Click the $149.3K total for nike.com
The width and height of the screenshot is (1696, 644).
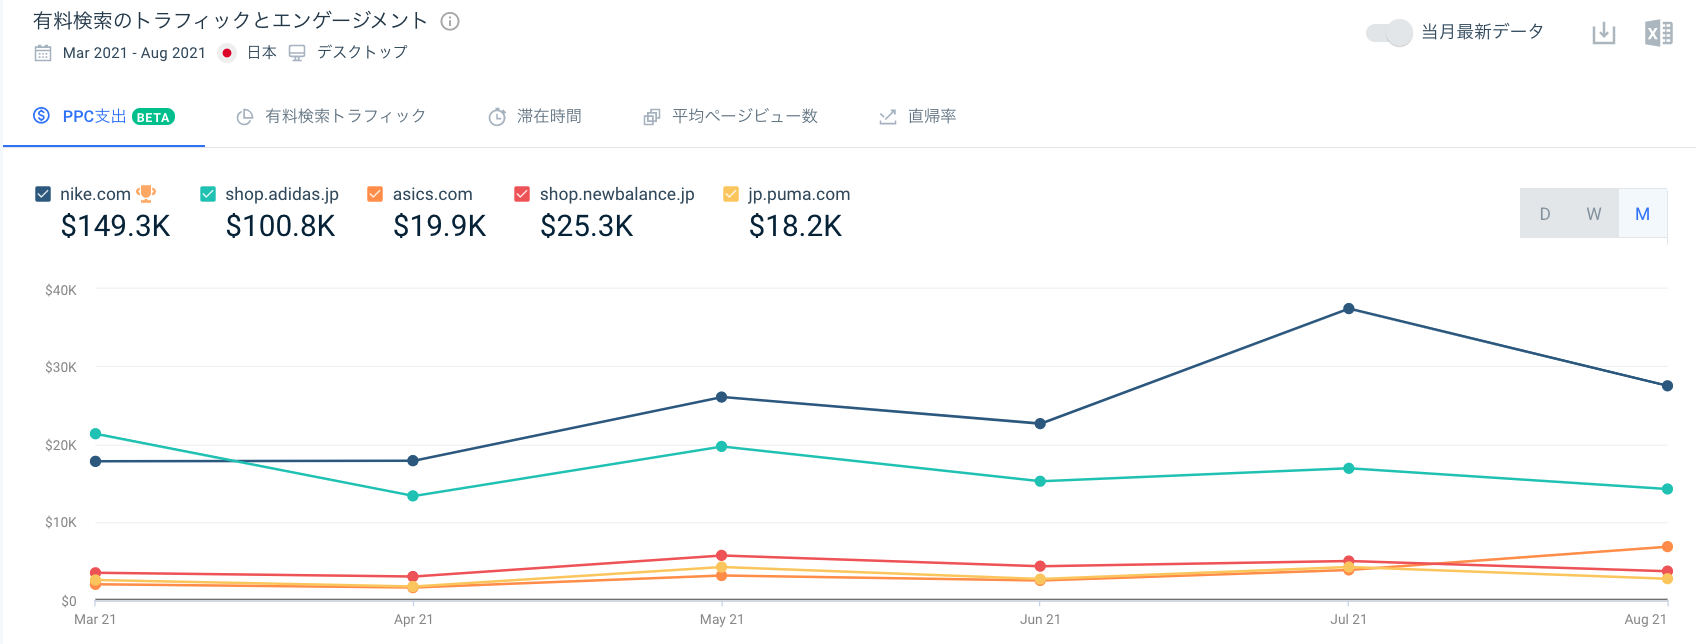tap(116, 227)
